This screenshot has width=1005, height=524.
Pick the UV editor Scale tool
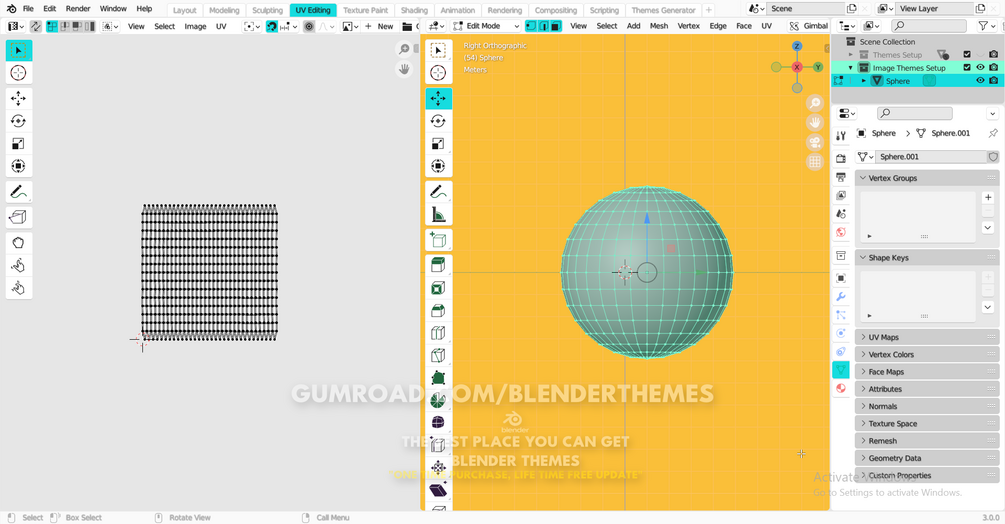(x=19, y=143)
